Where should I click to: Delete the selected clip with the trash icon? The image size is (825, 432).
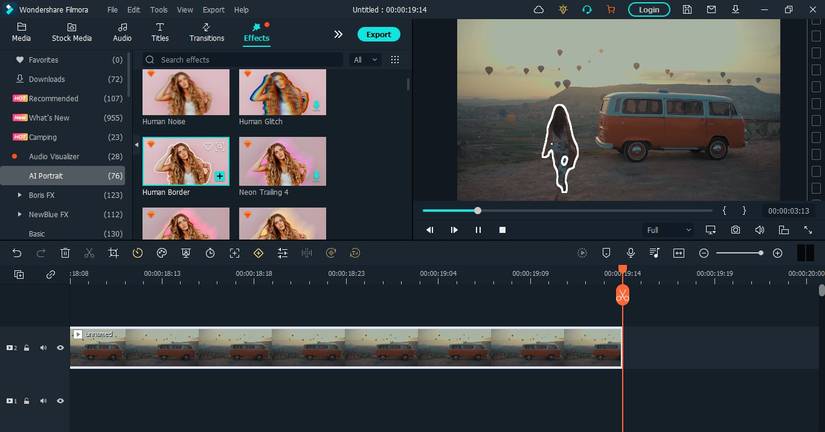[65, 253]
